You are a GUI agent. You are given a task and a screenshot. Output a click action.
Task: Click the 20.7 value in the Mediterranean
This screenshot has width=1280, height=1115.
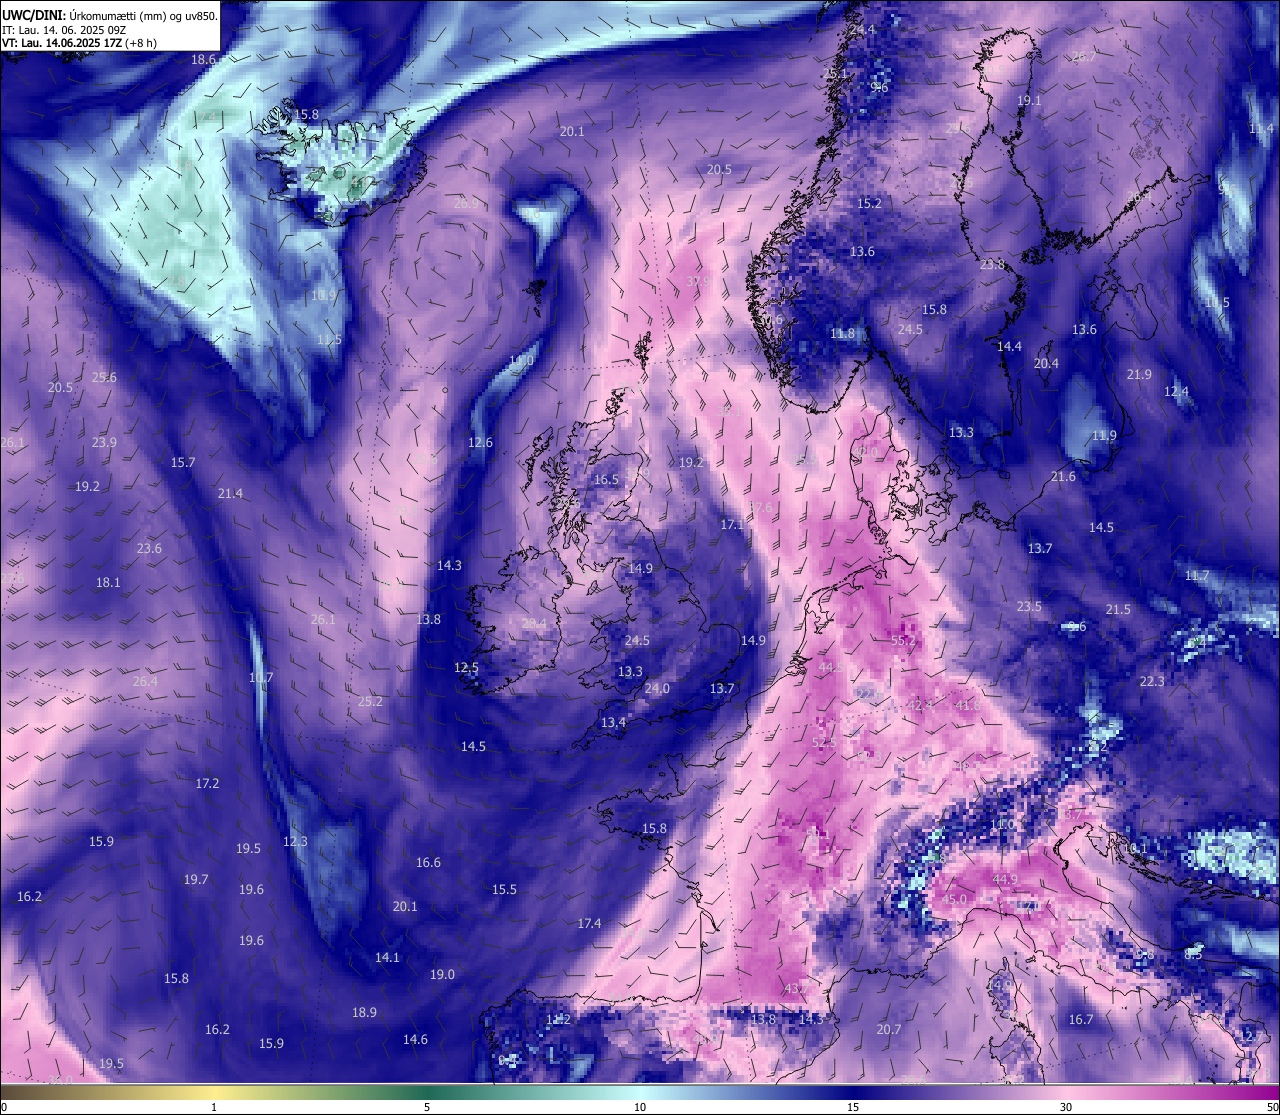pyautogui.click(x=889, y=1029)
